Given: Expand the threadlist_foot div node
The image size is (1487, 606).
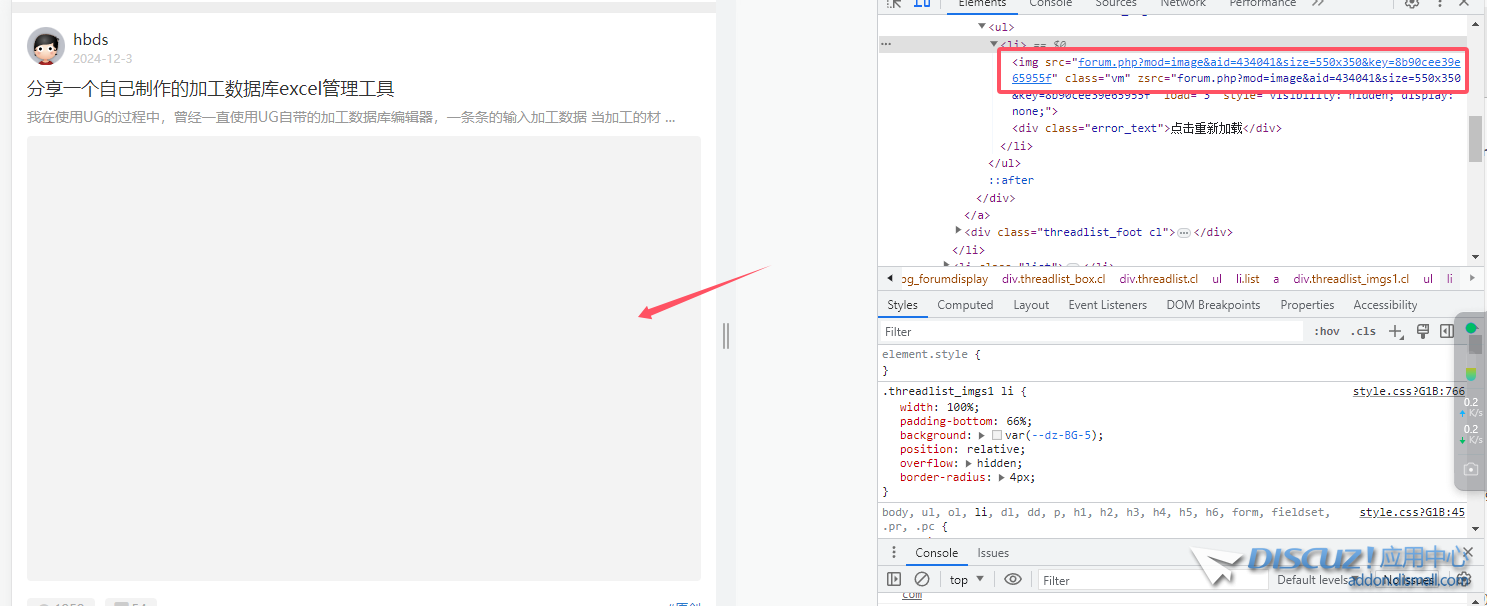Looking at the screenshot, I should tap(959, 231).
